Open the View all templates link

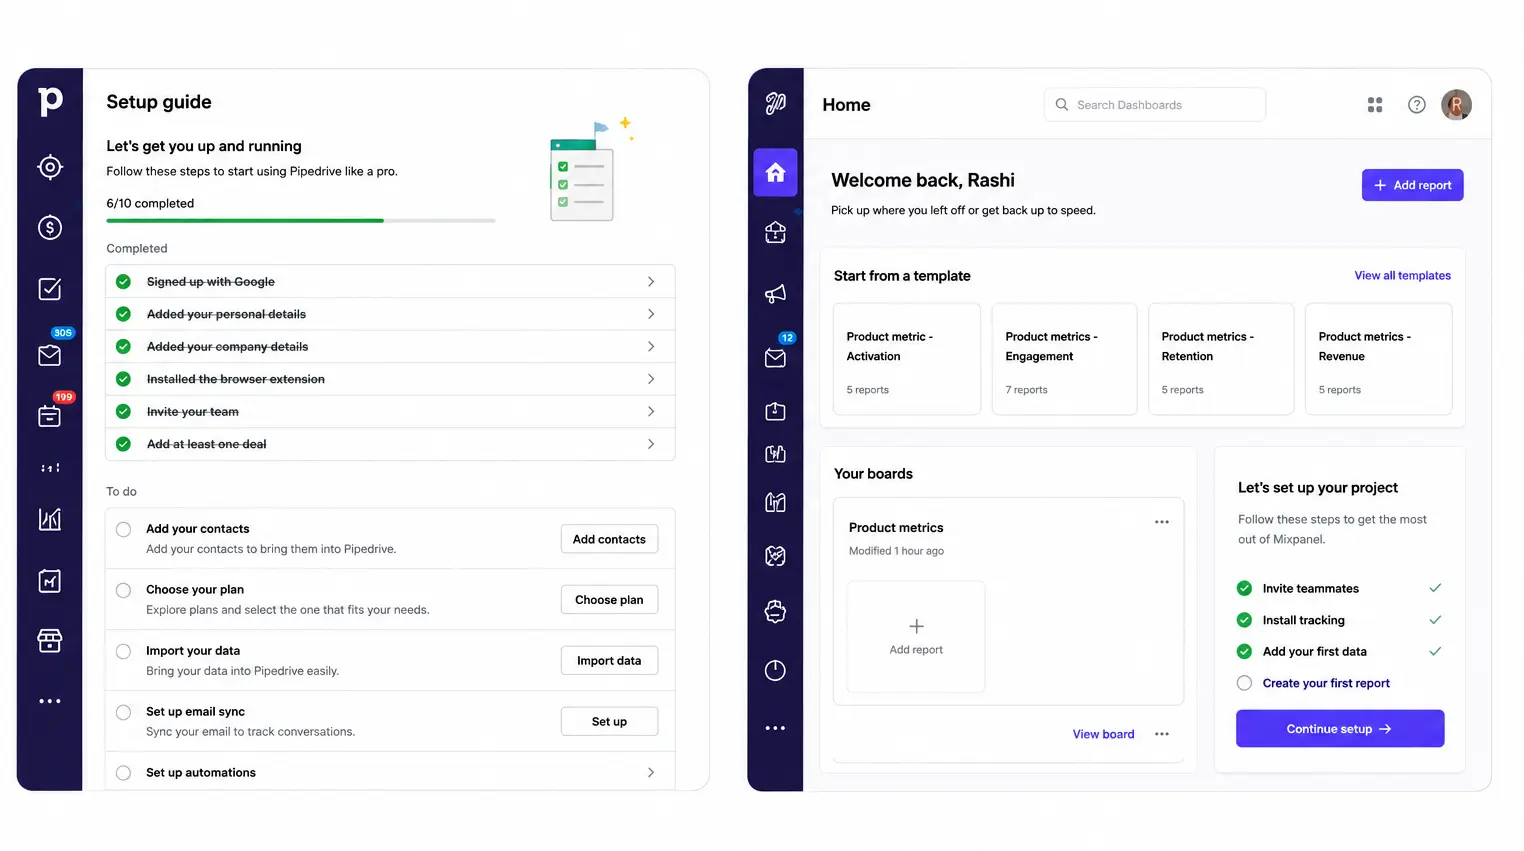tap(1402, 276)
